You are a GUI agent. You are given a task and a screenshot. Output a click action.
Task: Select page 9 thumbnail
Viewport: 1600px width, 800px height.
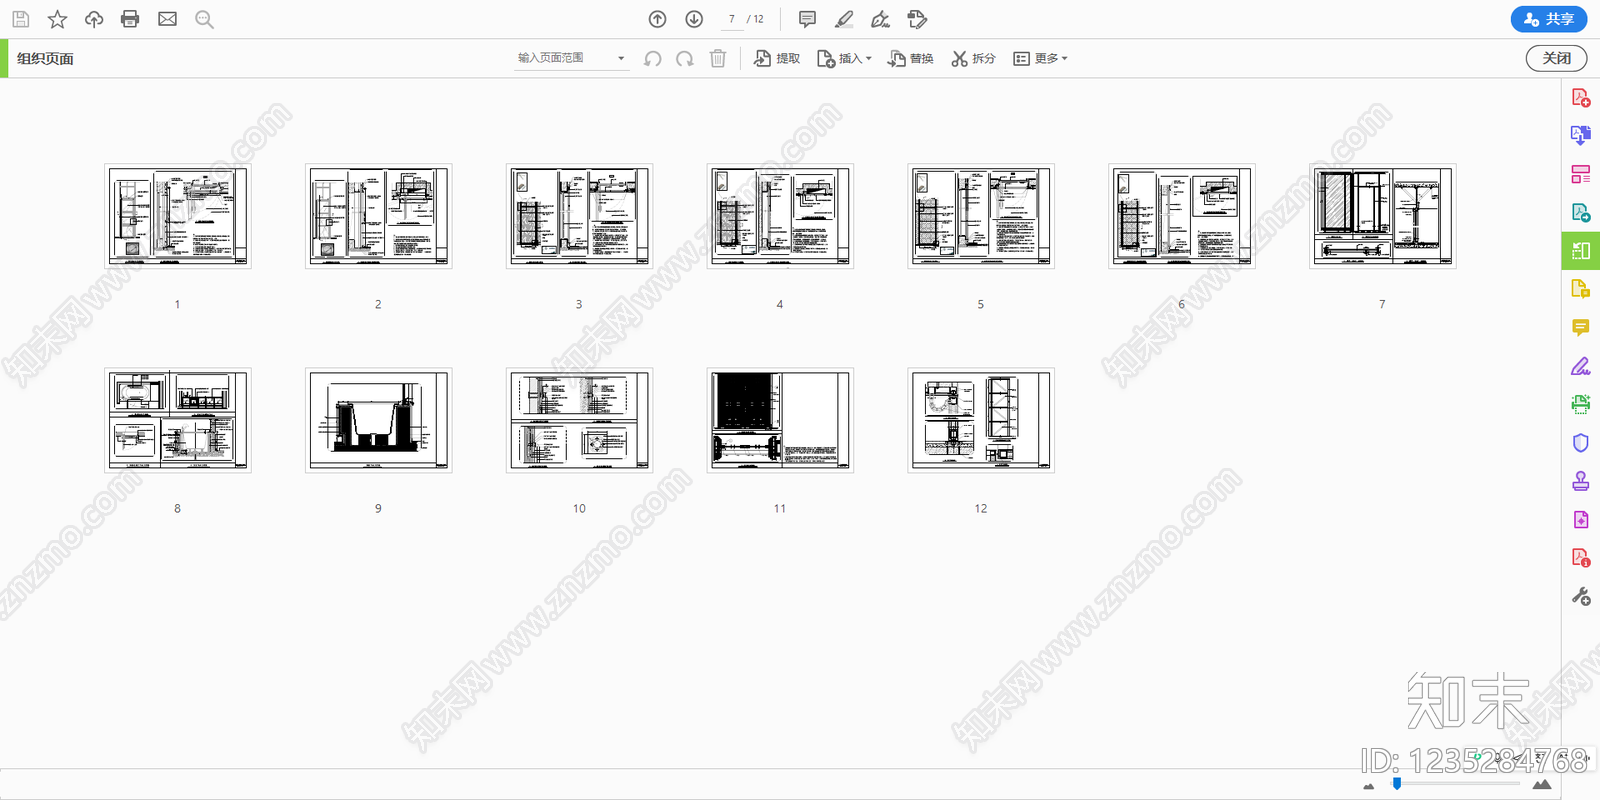(379, 420)
